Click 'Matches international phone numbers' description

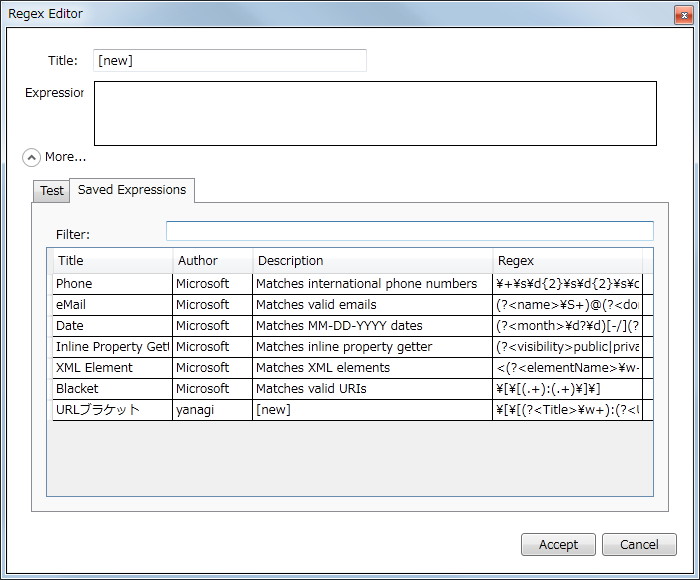[x=372, y=284]
